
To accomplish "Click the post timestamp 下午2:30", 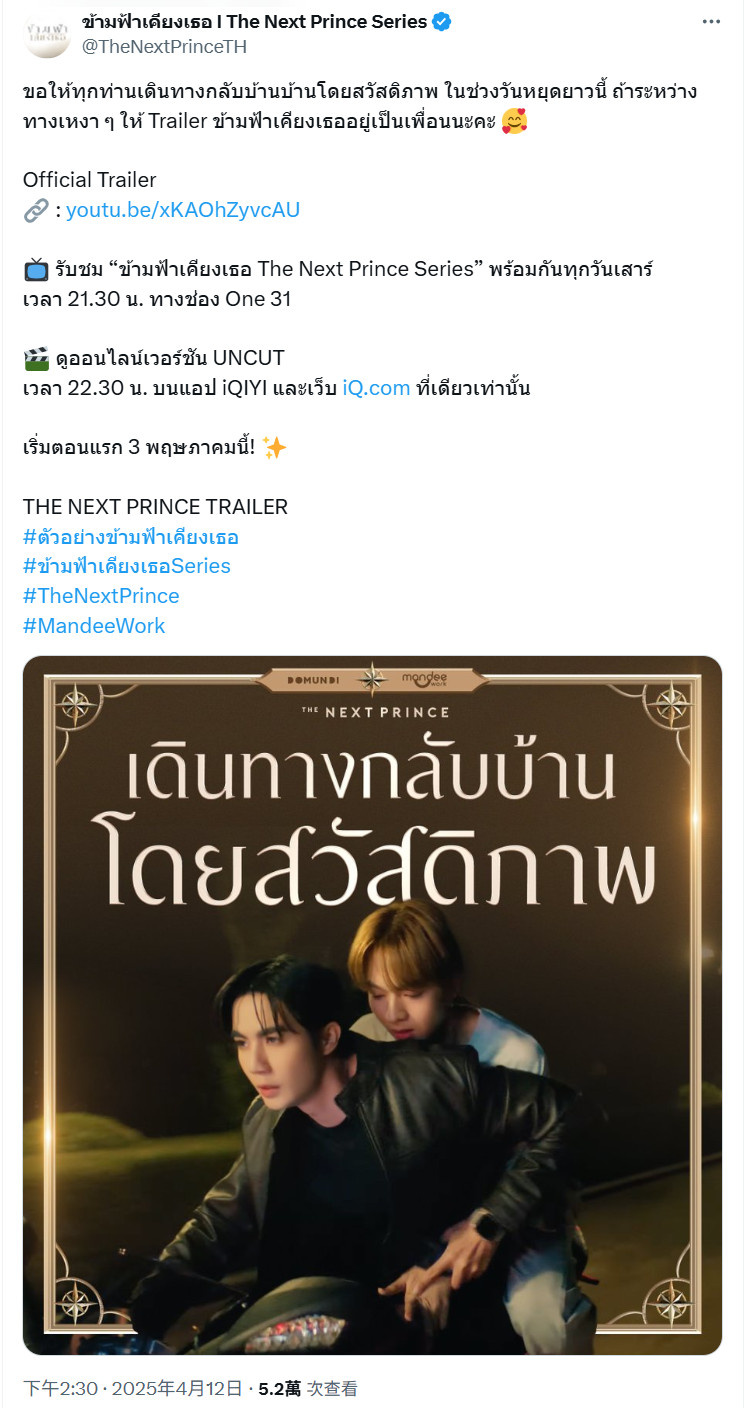I will tap(61, 1388).
